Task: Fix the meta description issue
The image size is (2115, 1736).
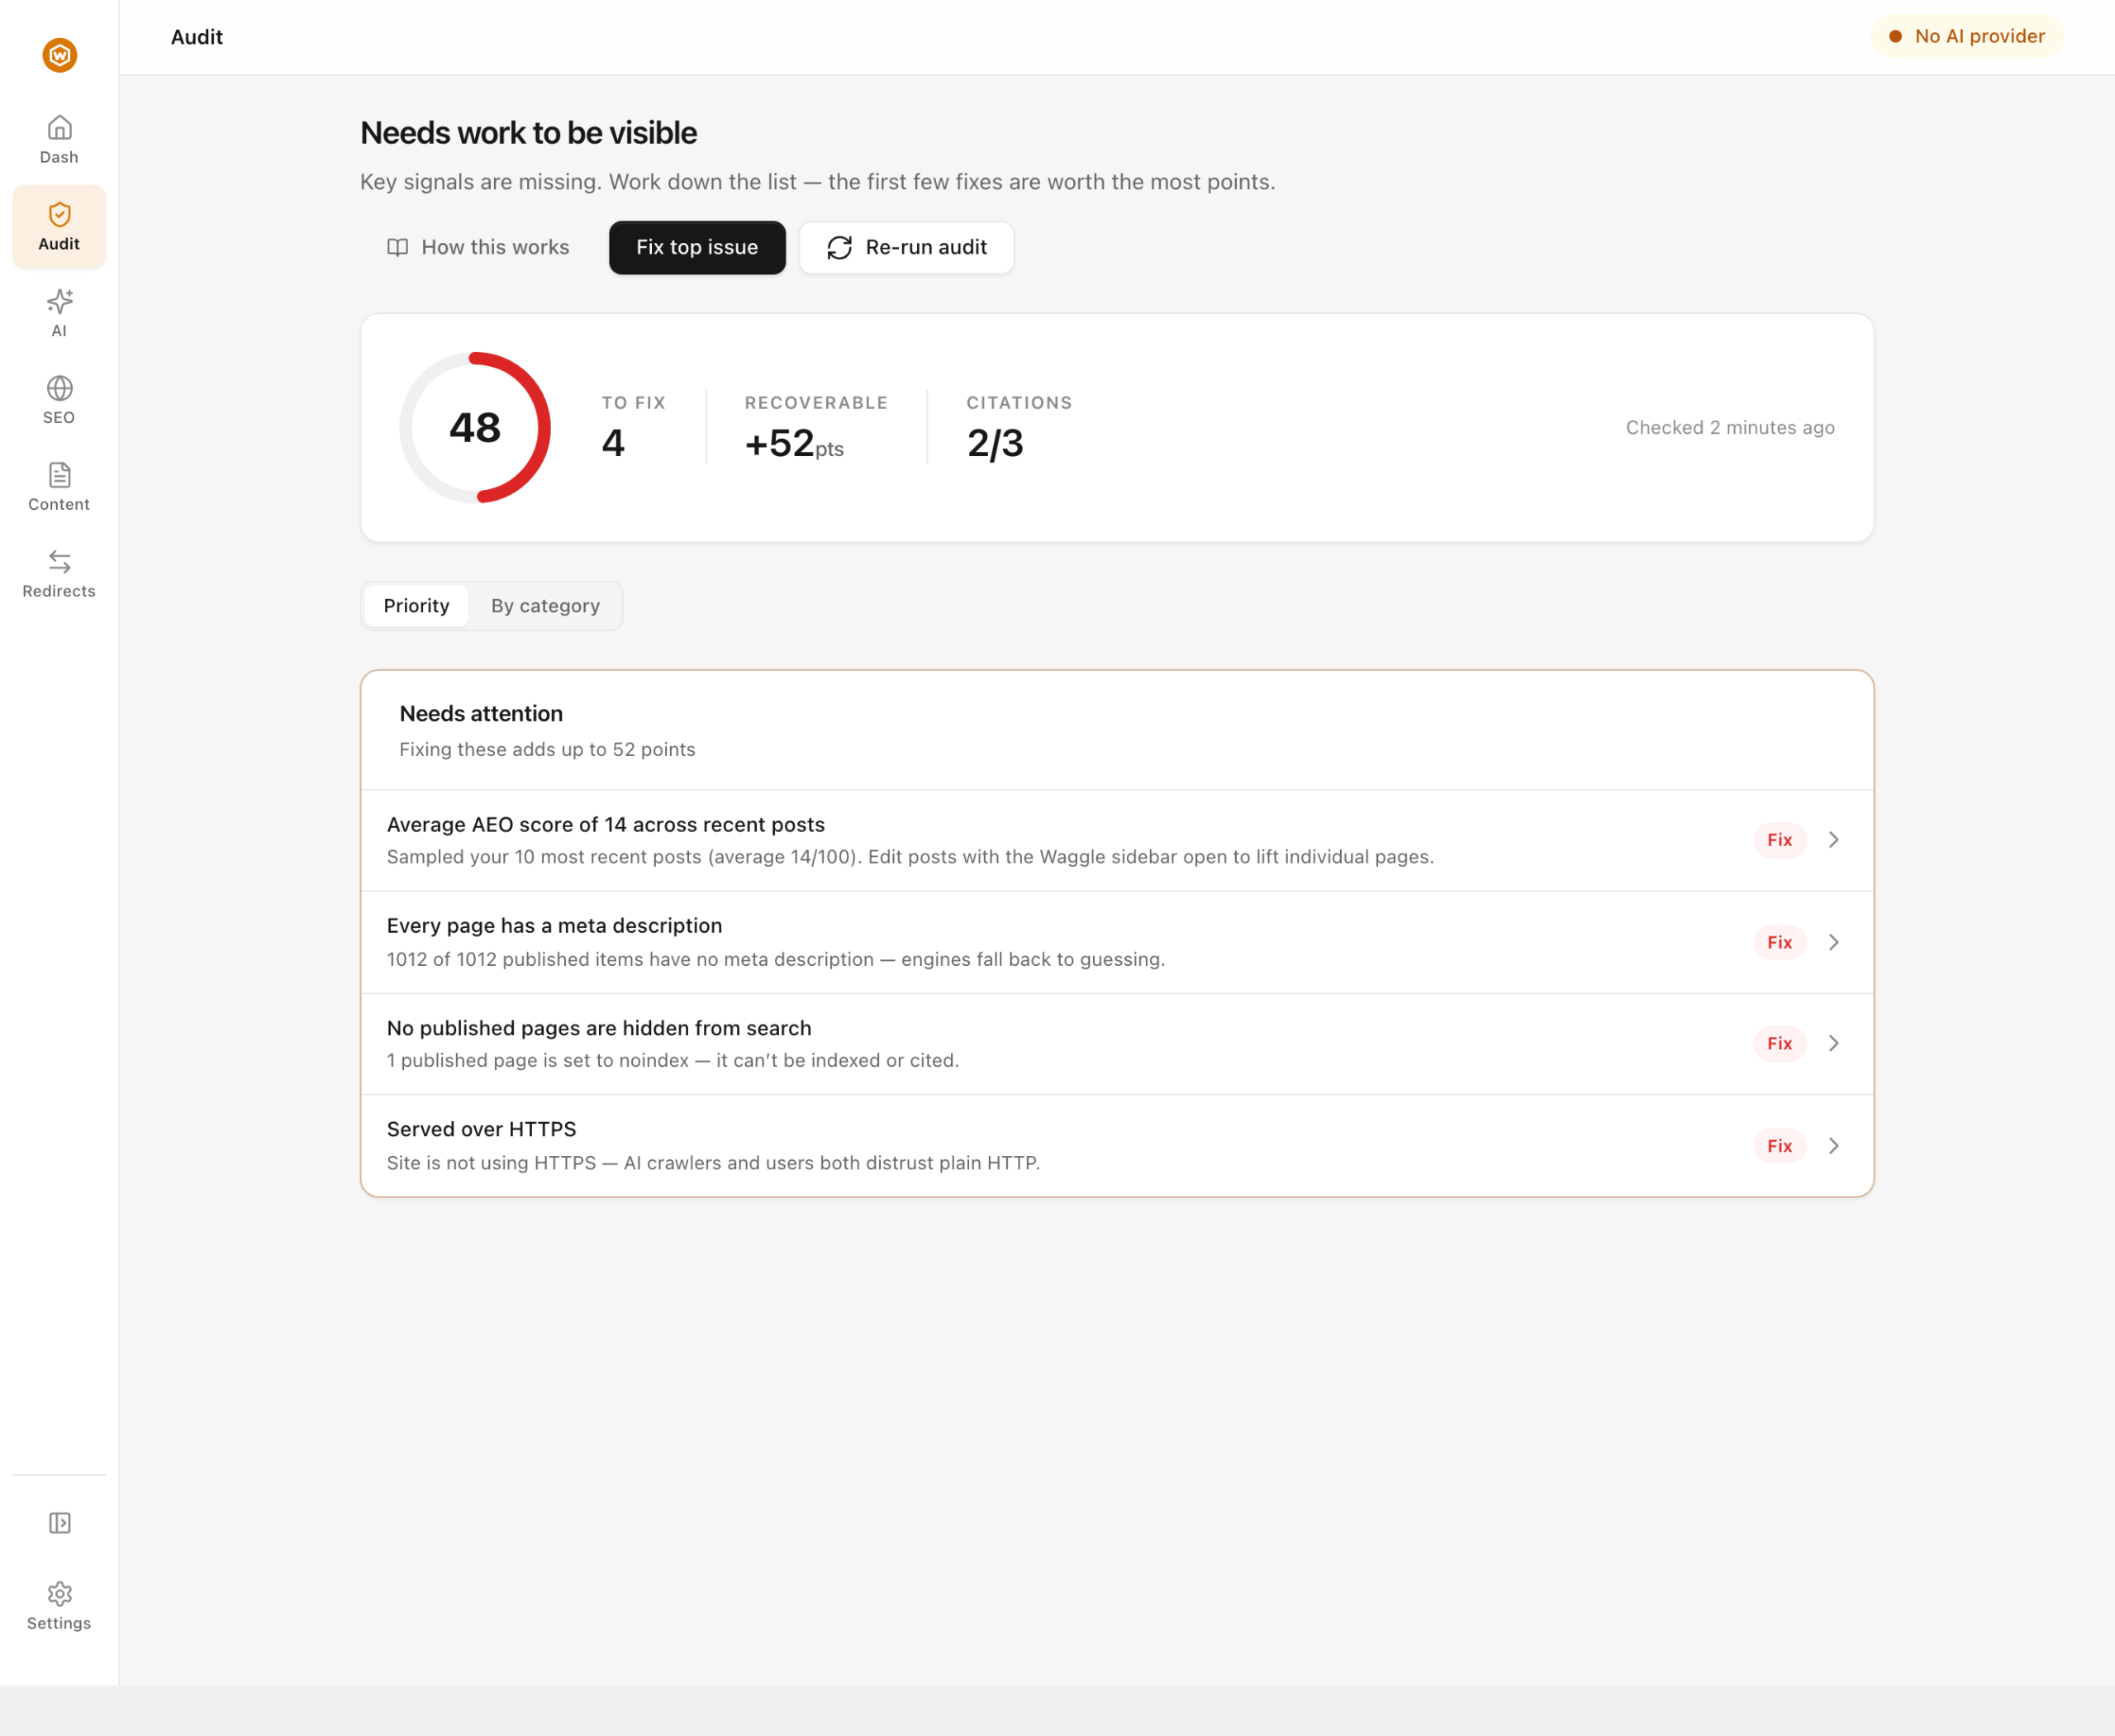Action: [x=1779, y=942]
